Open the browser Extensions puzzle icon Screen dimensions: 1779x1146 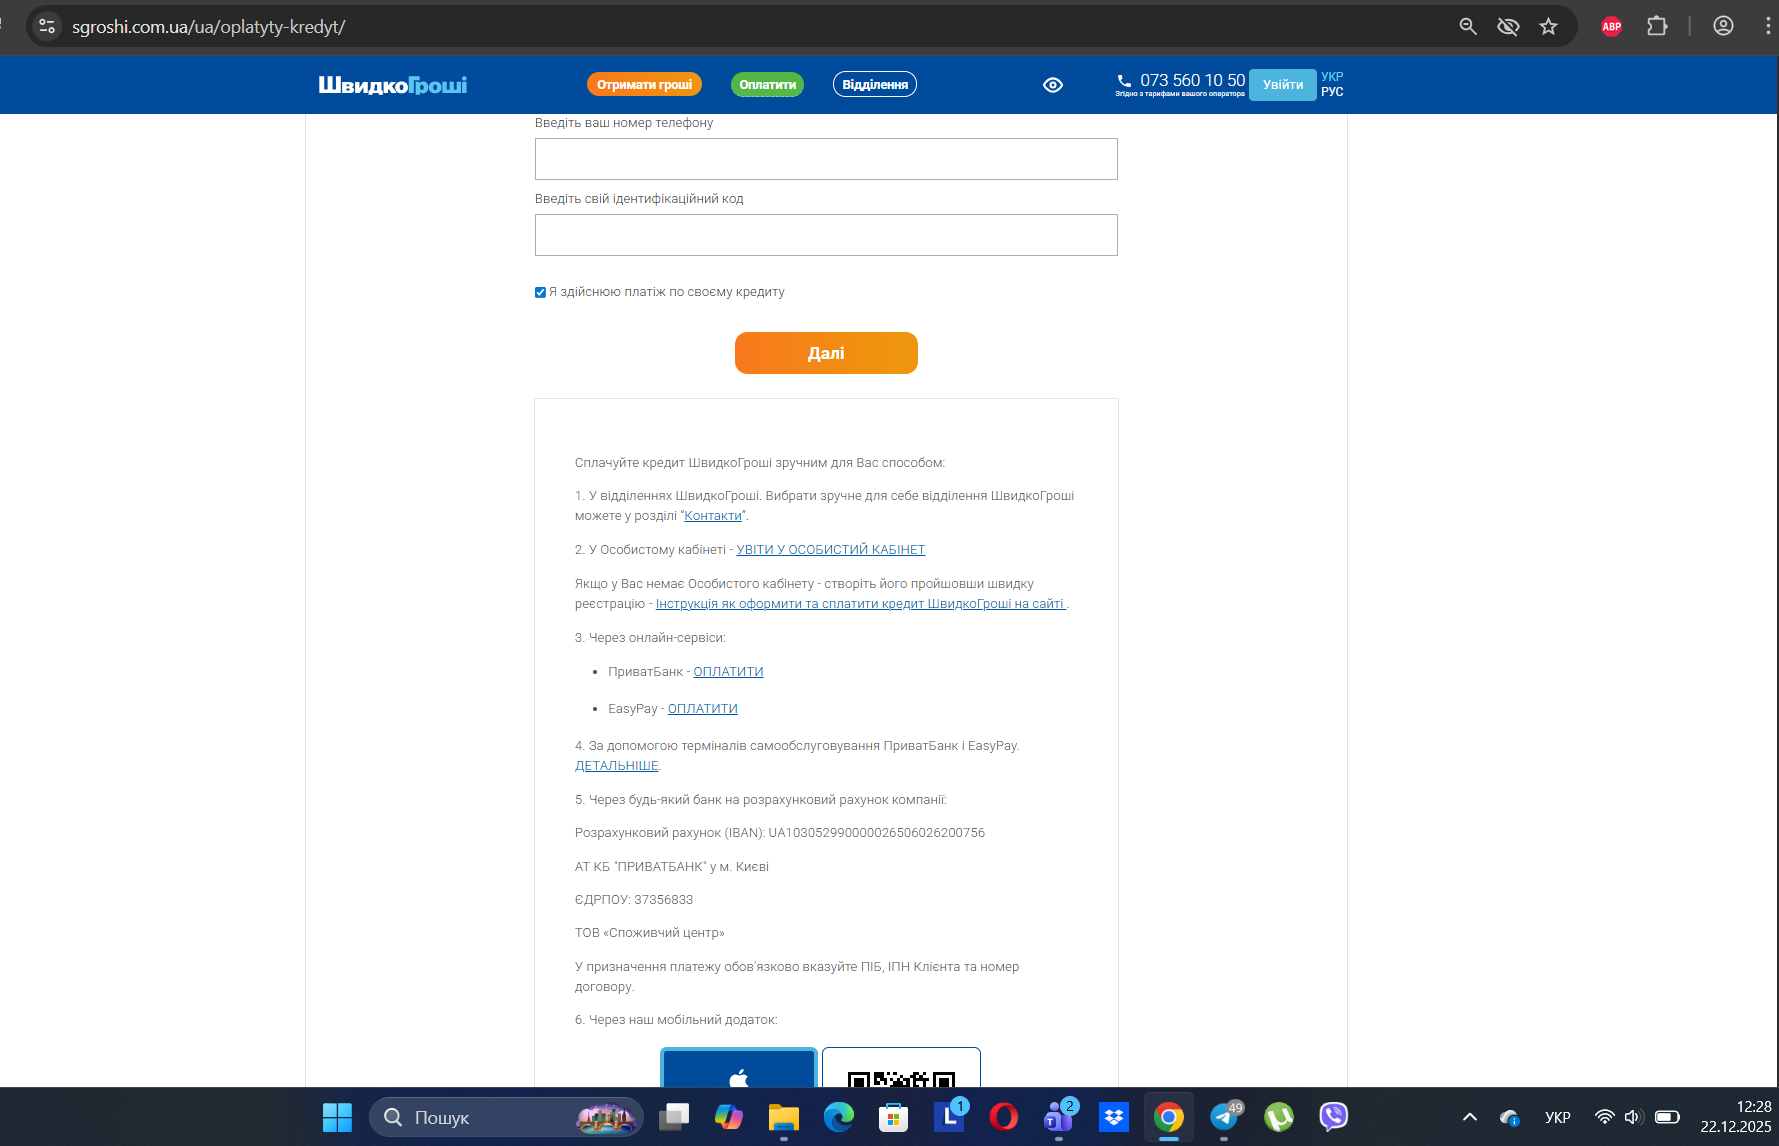click(1657, 27)
